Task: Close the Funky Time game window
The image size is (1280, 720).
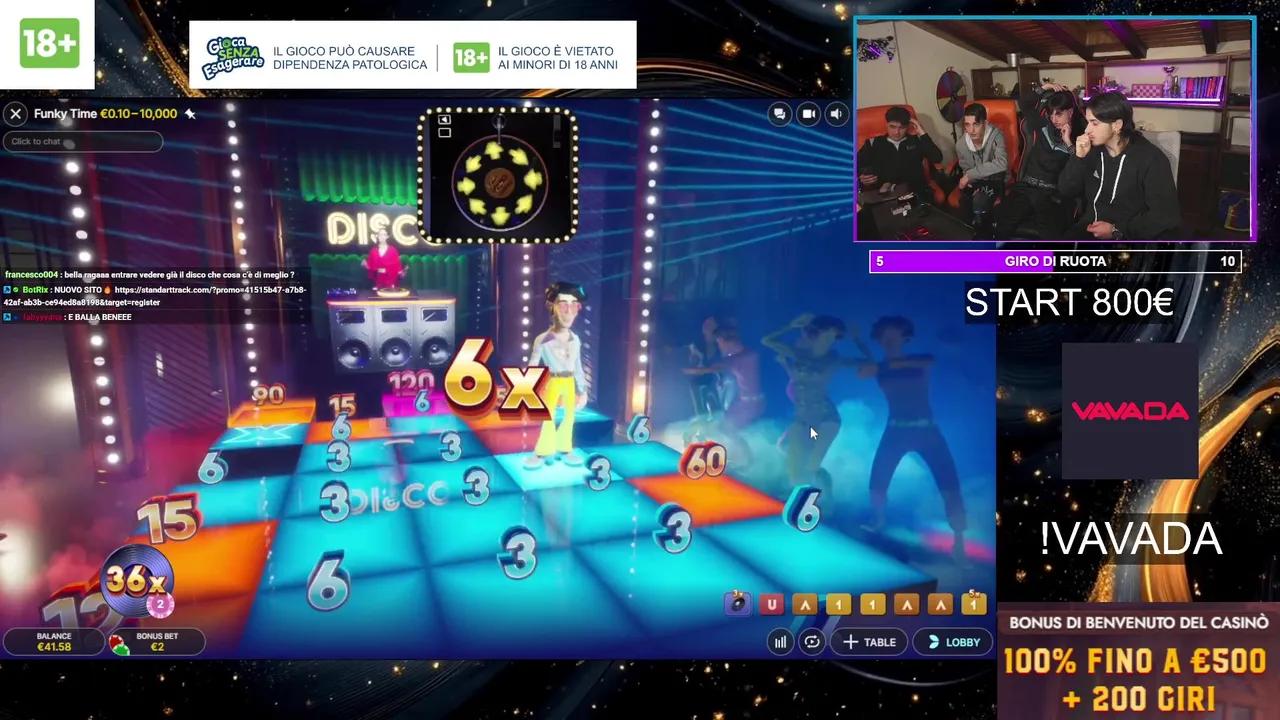Action: [15, 114]
